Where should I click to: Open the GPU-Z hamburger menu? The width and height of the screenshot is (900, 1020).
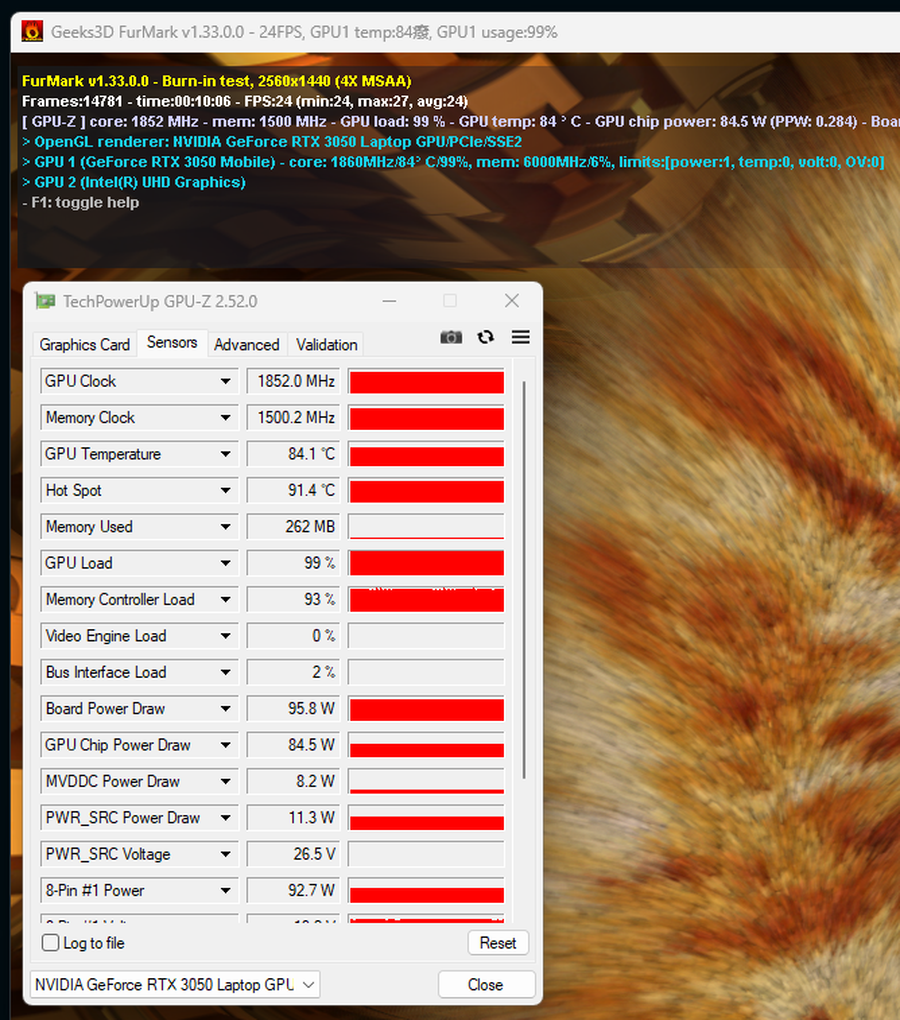(x=520, y=337)
